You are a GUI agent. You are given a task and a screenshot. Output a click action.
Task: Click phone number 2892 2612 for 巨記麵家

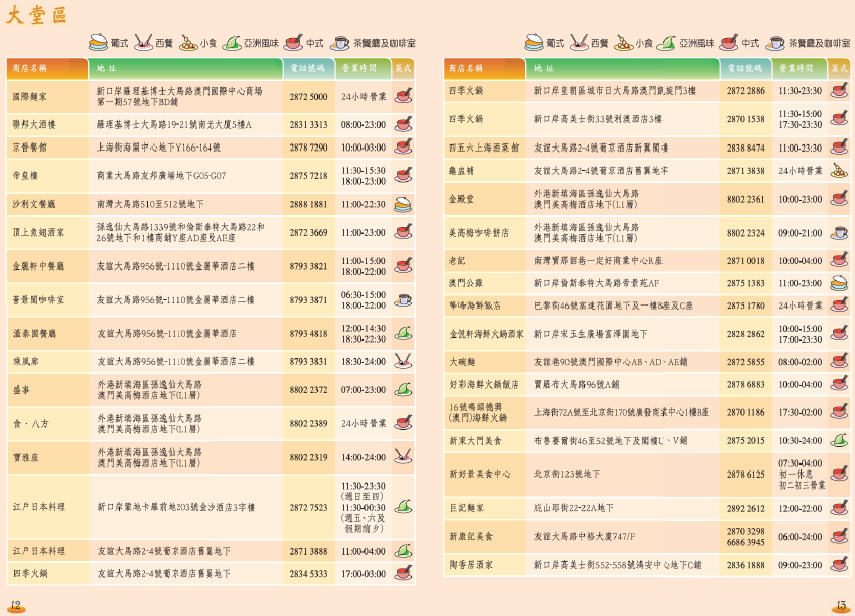tap(745, 508)
